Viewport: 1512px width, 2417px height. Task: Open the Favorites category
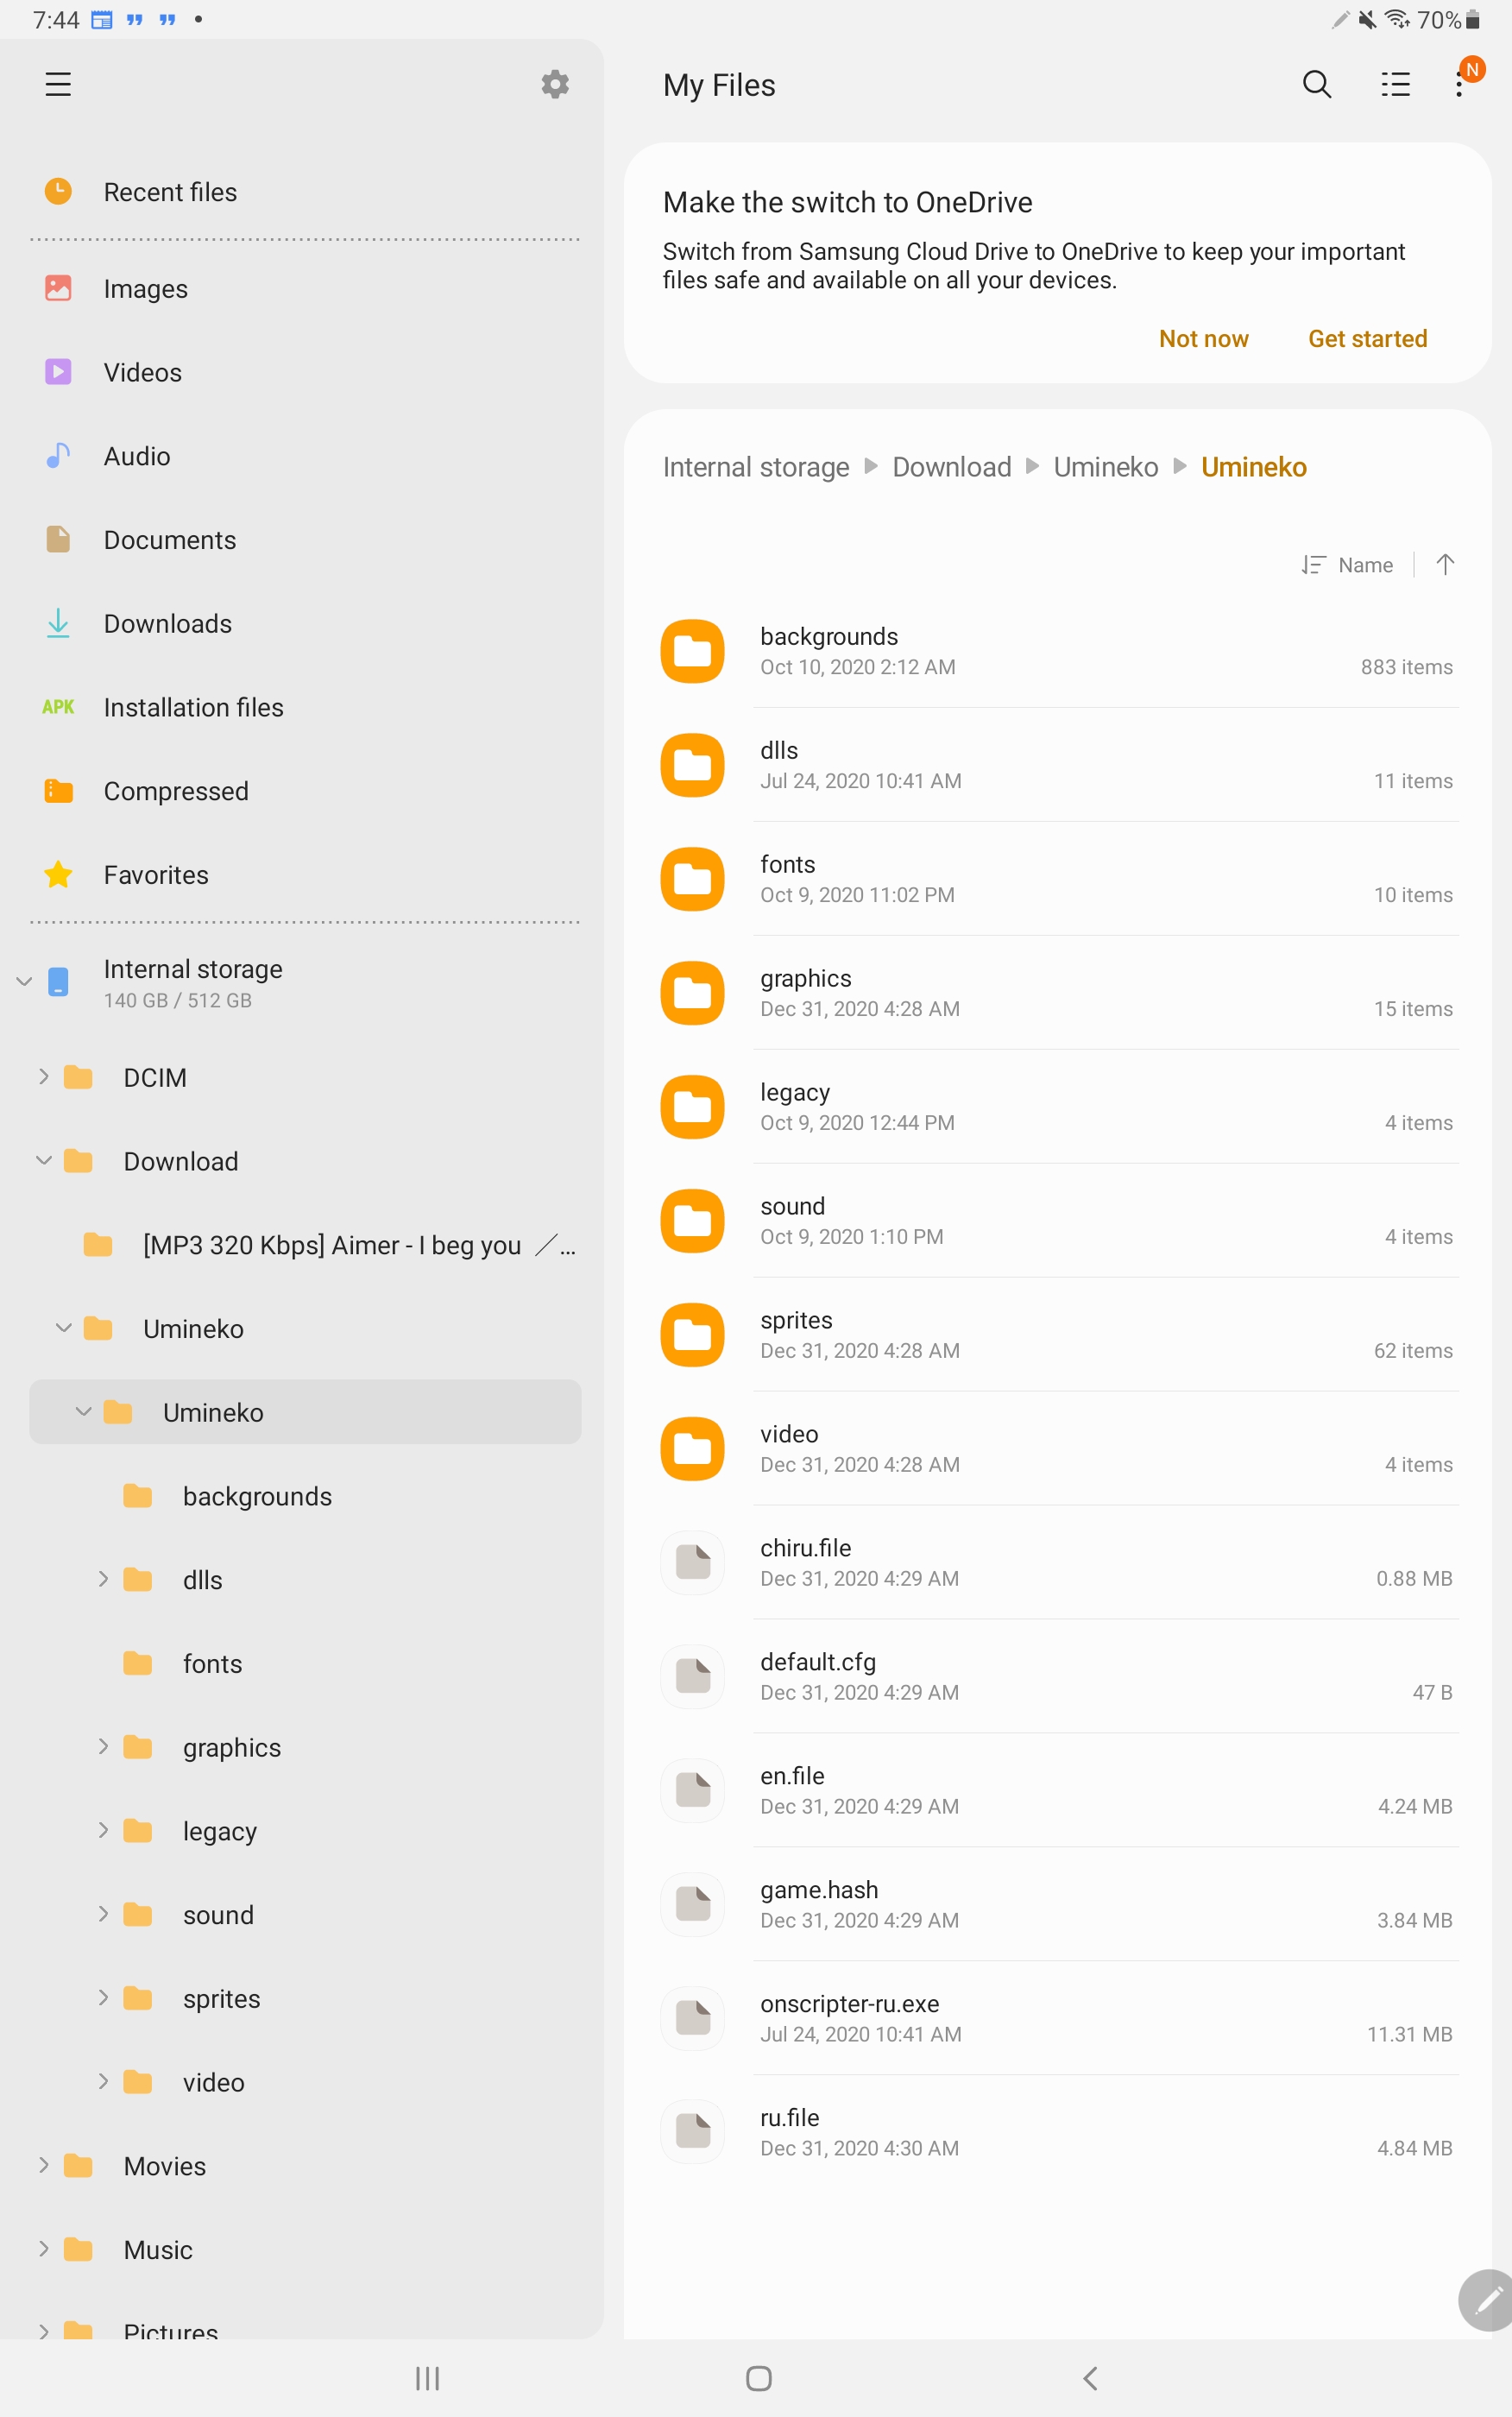click(x=305, y=875)
